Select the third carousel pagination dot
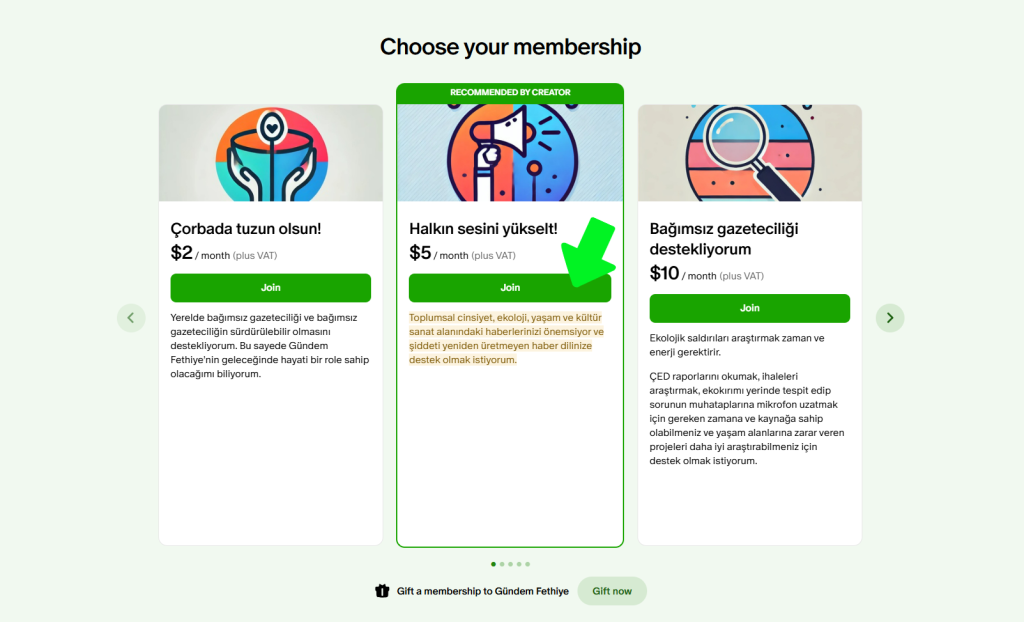The height and width of the screenshot is (622, 1024). tap(510, 564)
